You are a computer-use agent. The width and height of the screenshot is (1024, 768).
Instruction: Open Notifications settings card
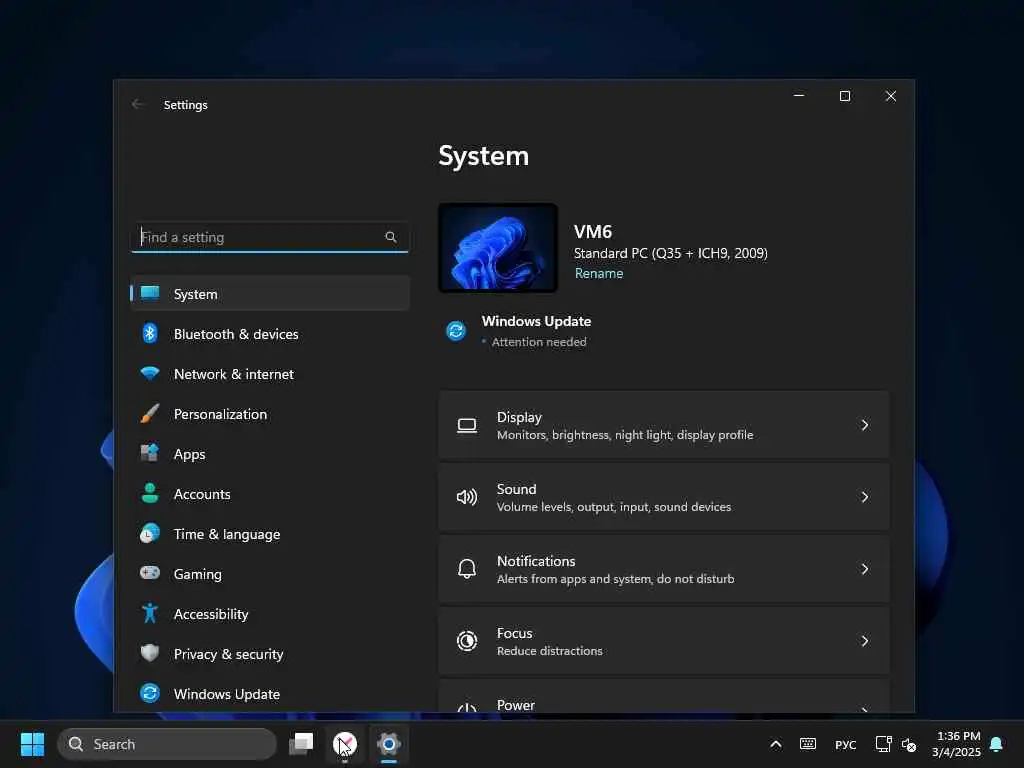coord(664,569)
